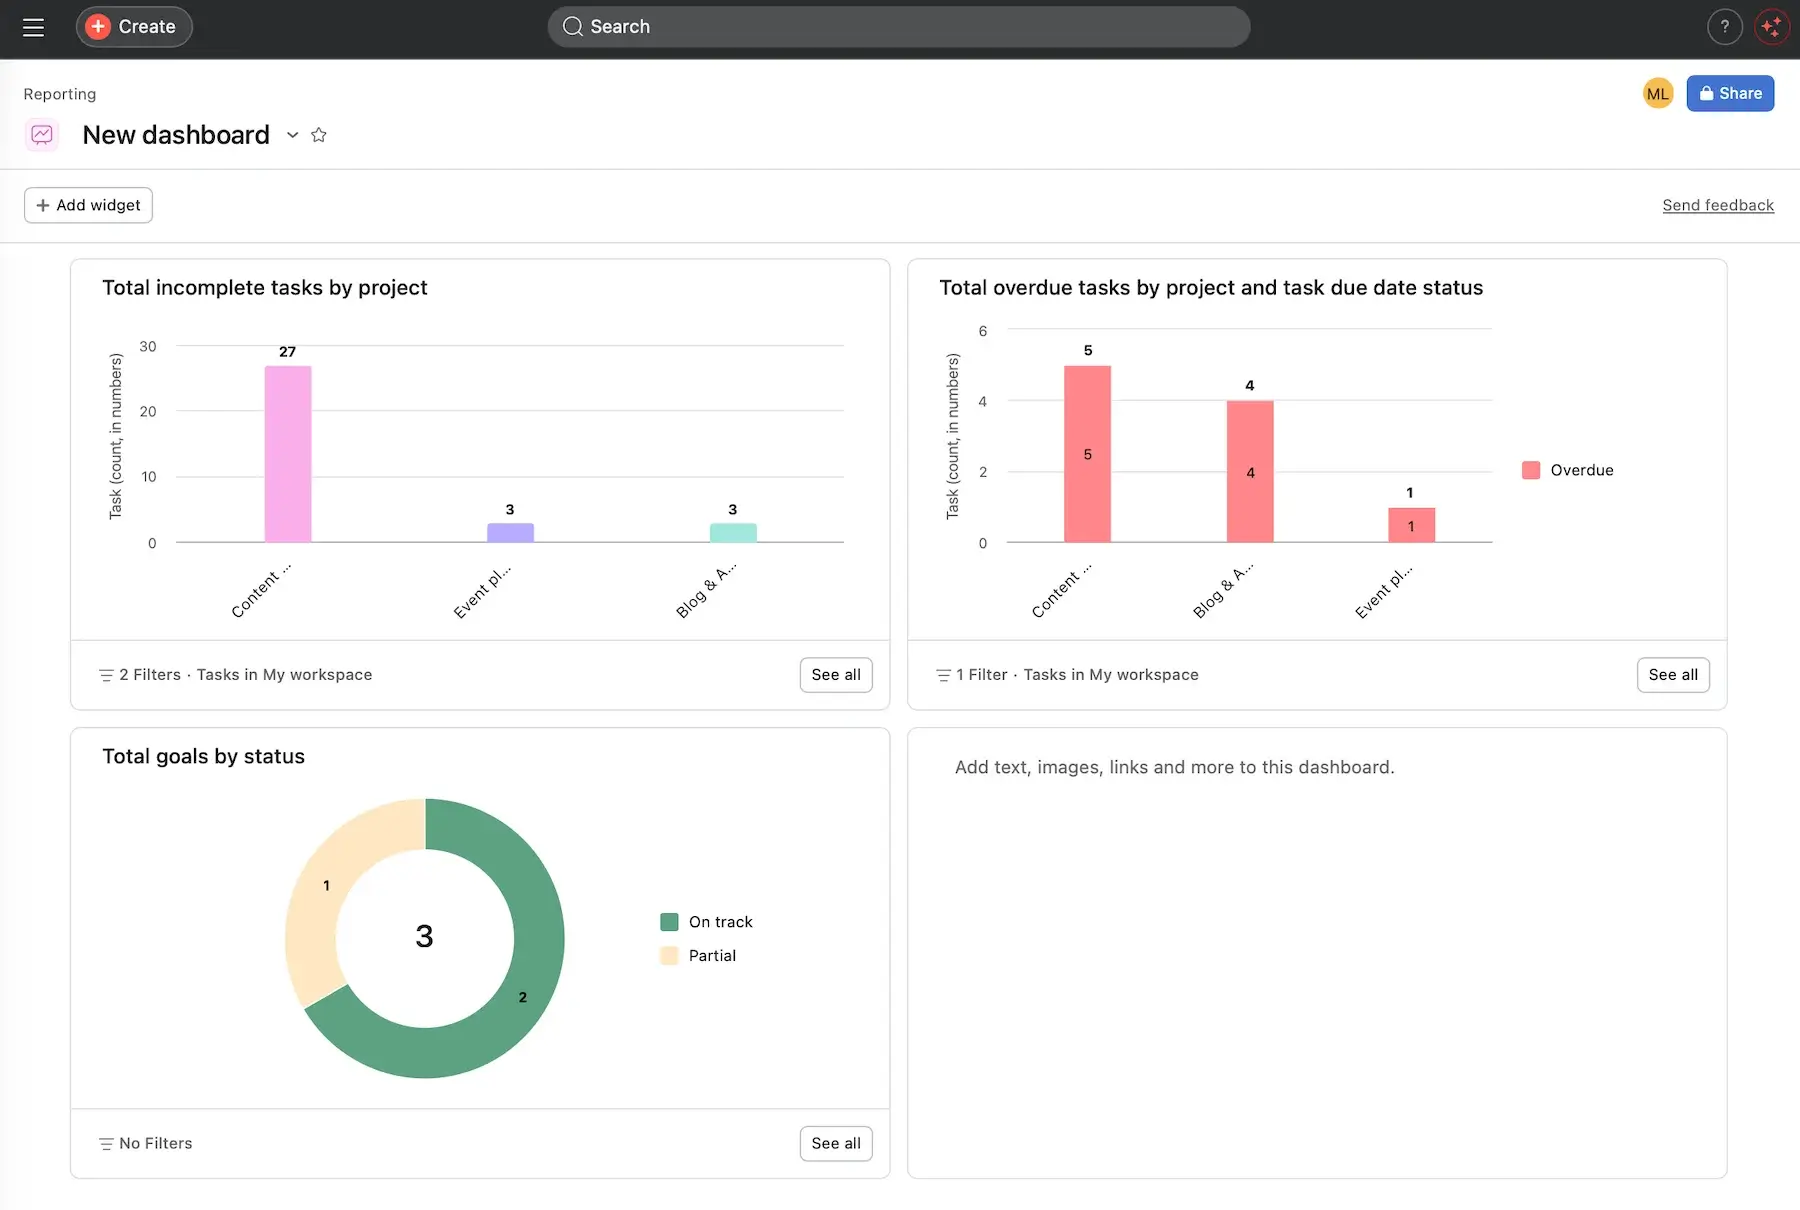
Task: Click the purple Event pl... bar
Action: click(x=510, y=533)
